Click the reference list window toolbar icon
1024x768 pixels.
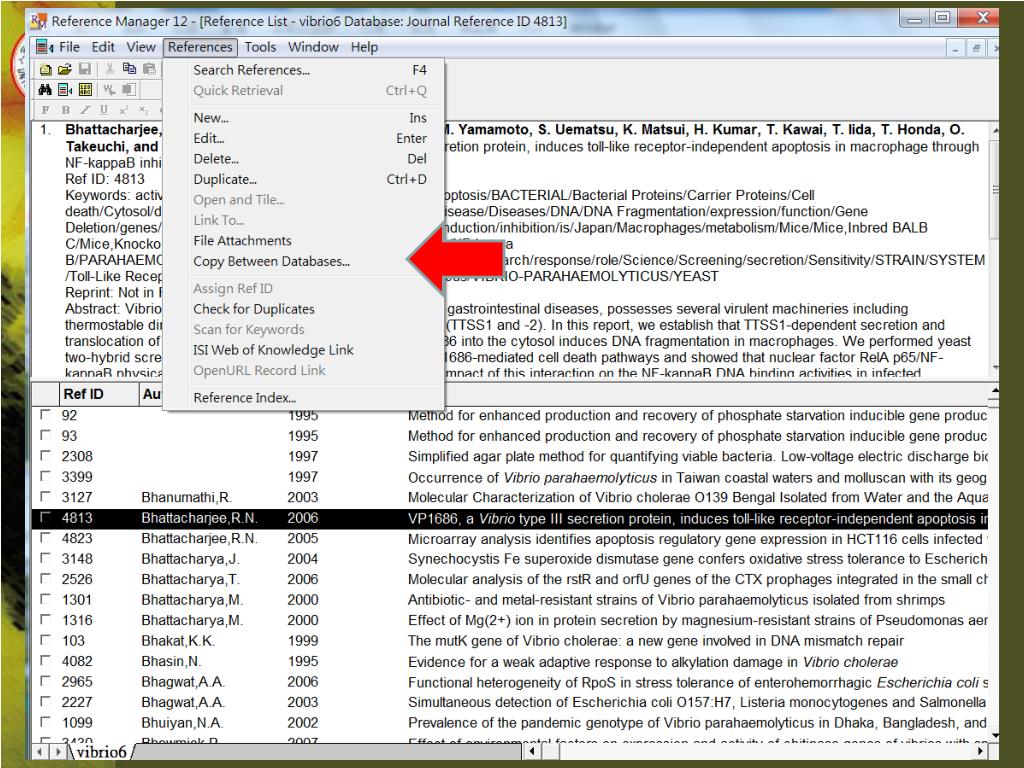pyautogui.click(x=65, y=89)
